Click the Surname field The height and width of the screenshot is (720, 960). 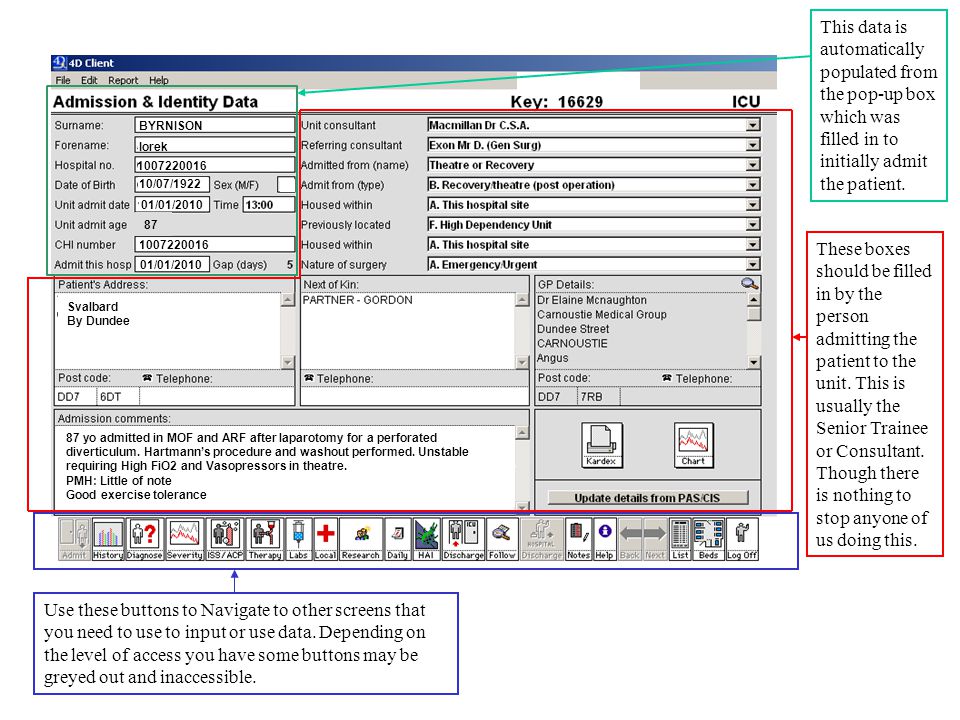coord(214,125)
